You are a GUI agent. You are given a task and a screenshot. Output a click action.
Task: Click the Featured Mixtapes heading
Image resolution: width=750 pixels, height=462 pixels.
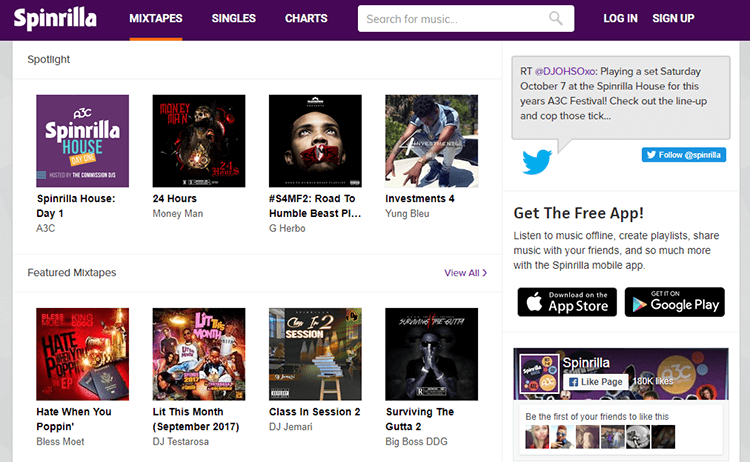coord(72,273)
